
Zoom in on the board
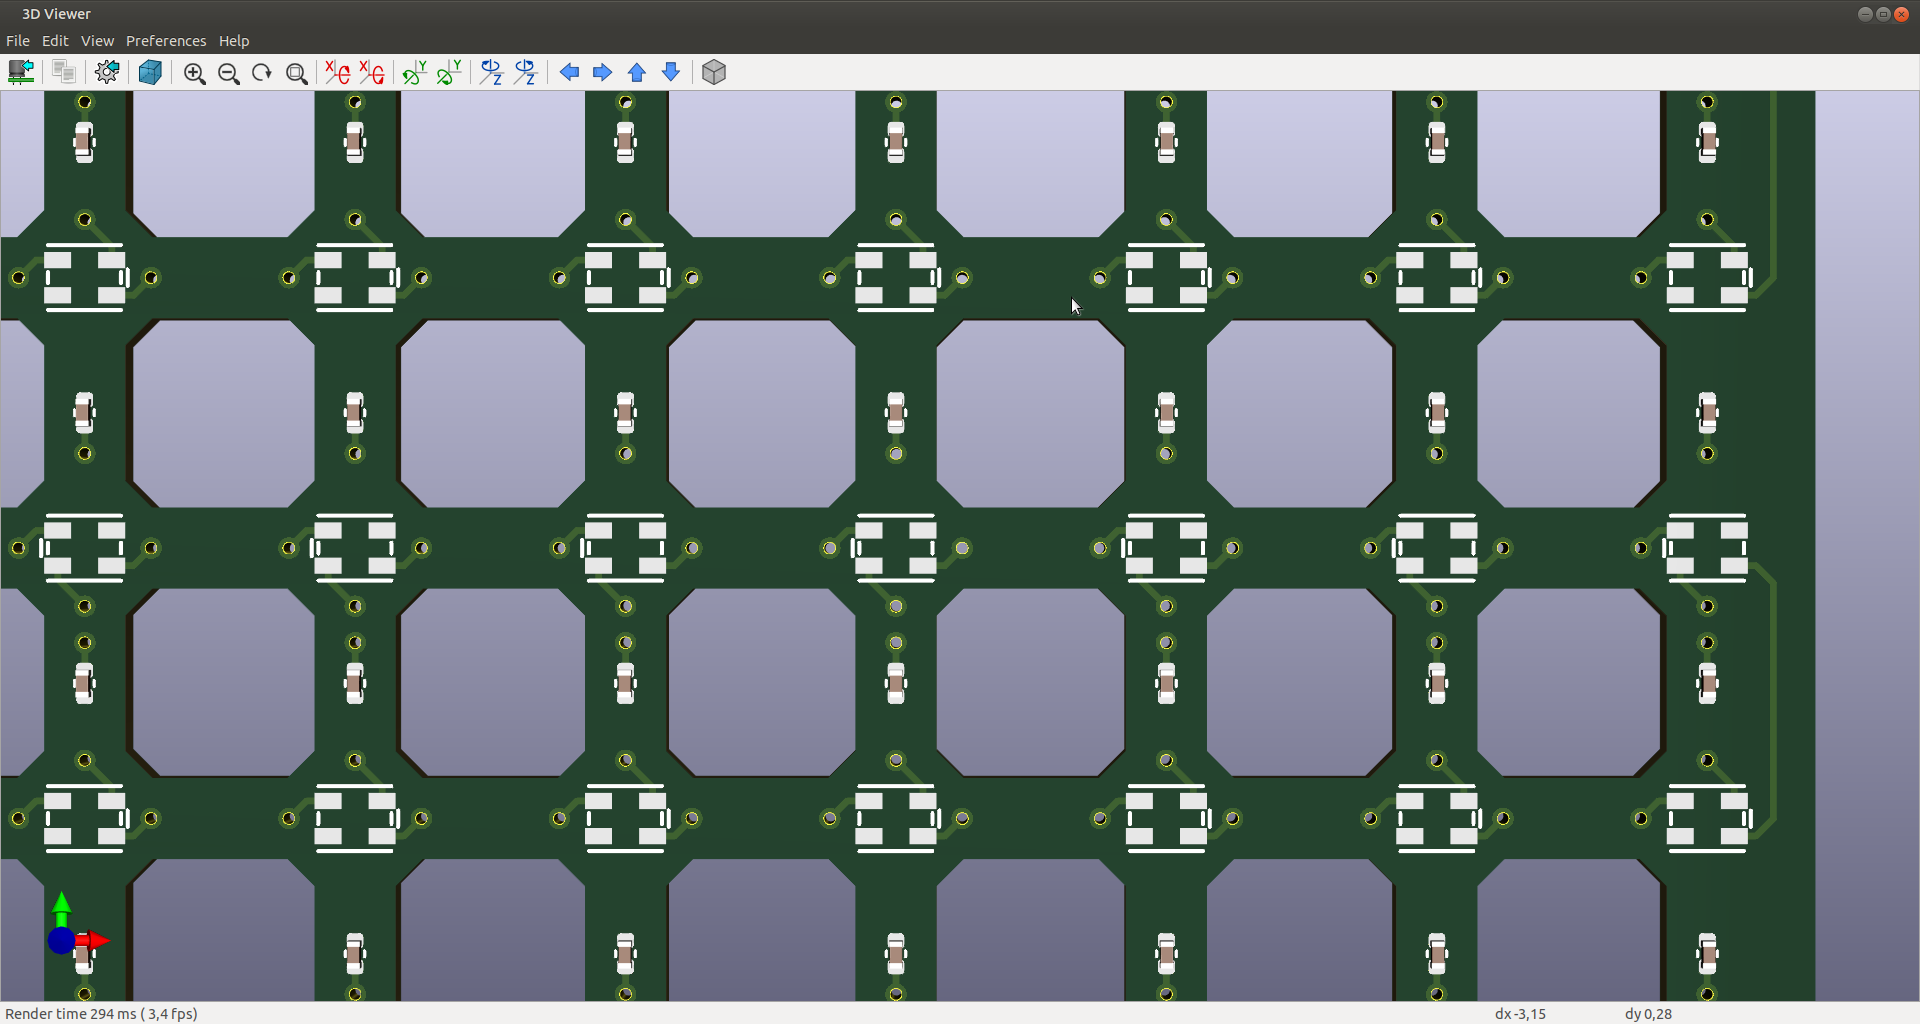click(195, 72)
